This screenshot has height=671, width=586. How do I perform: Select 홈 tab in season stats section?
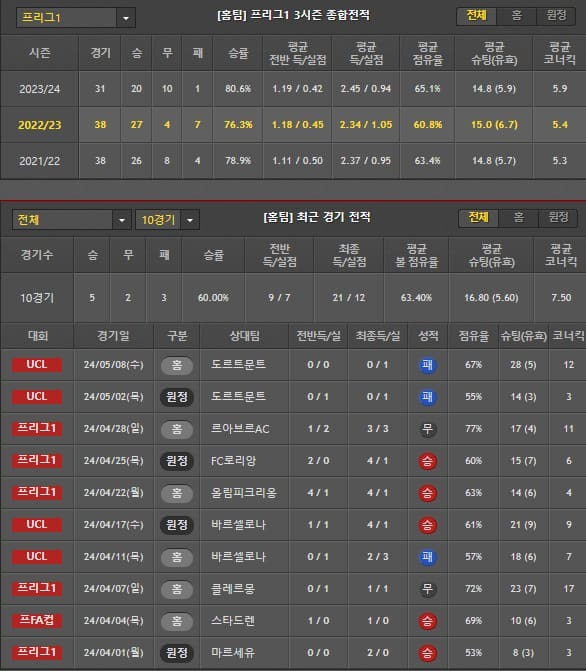pyautogui.click(x=517, y=16)
